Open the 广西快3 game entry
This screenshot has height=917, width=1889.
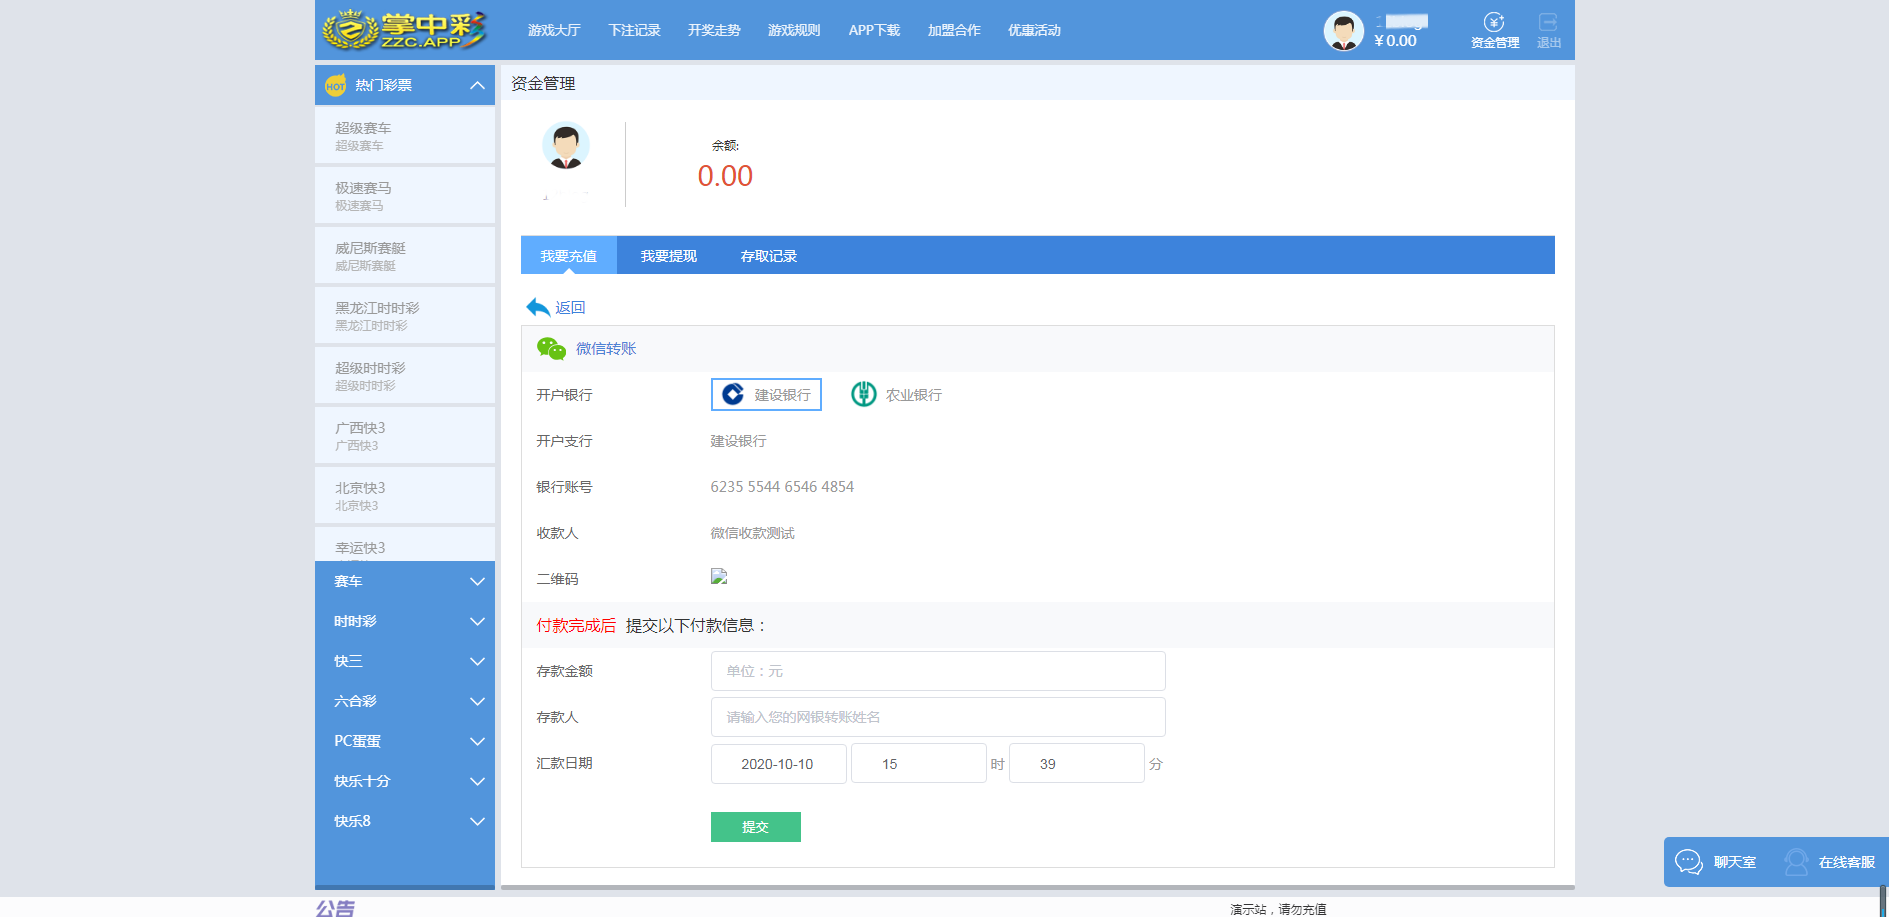(405, 435)
